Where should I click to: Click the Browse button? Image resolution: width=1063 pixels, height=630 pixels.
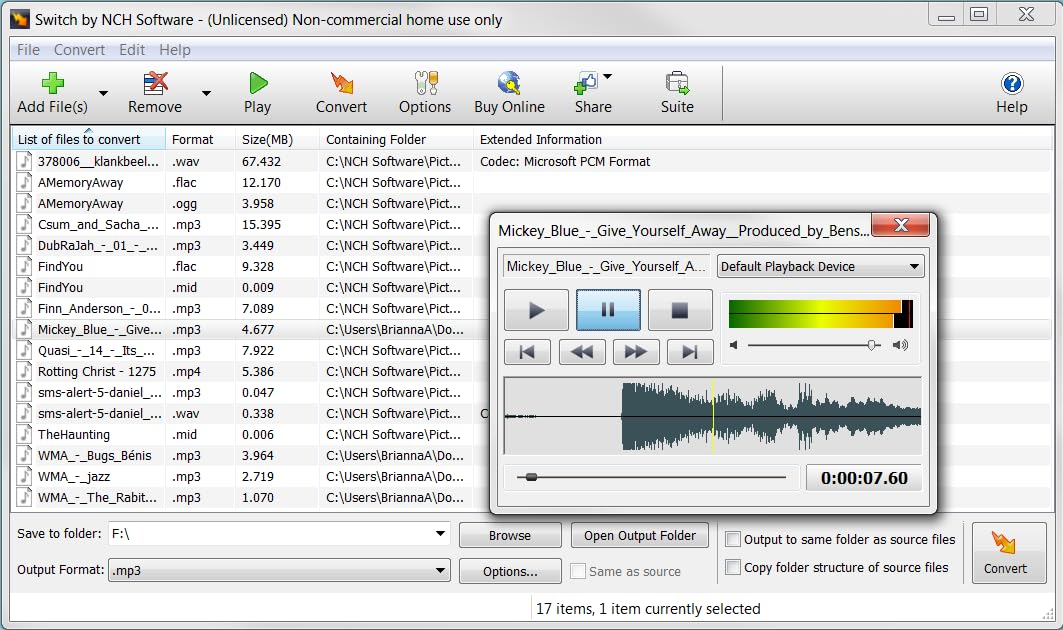pos(509,536)
